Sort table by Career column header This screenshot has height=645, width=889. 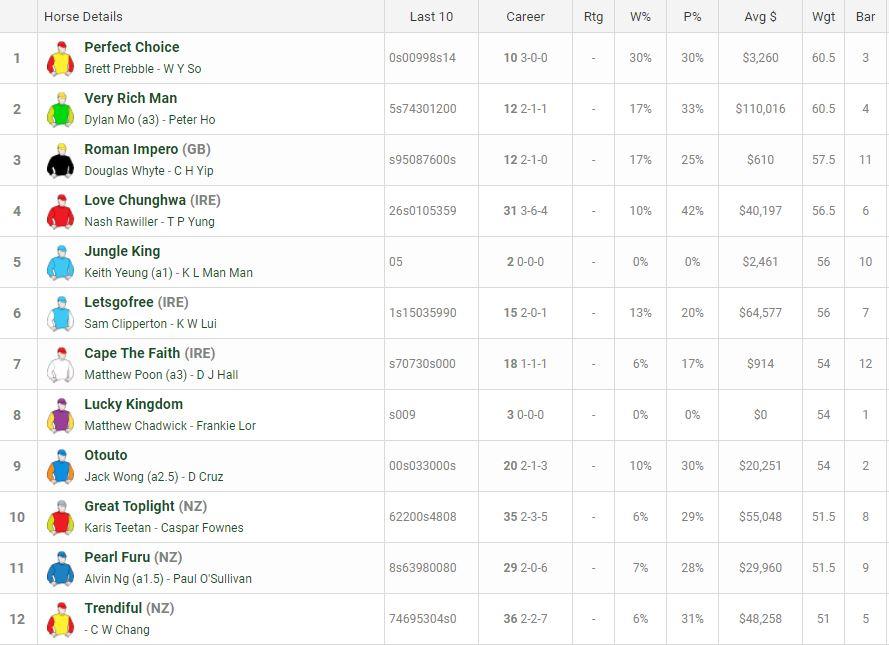526,16
